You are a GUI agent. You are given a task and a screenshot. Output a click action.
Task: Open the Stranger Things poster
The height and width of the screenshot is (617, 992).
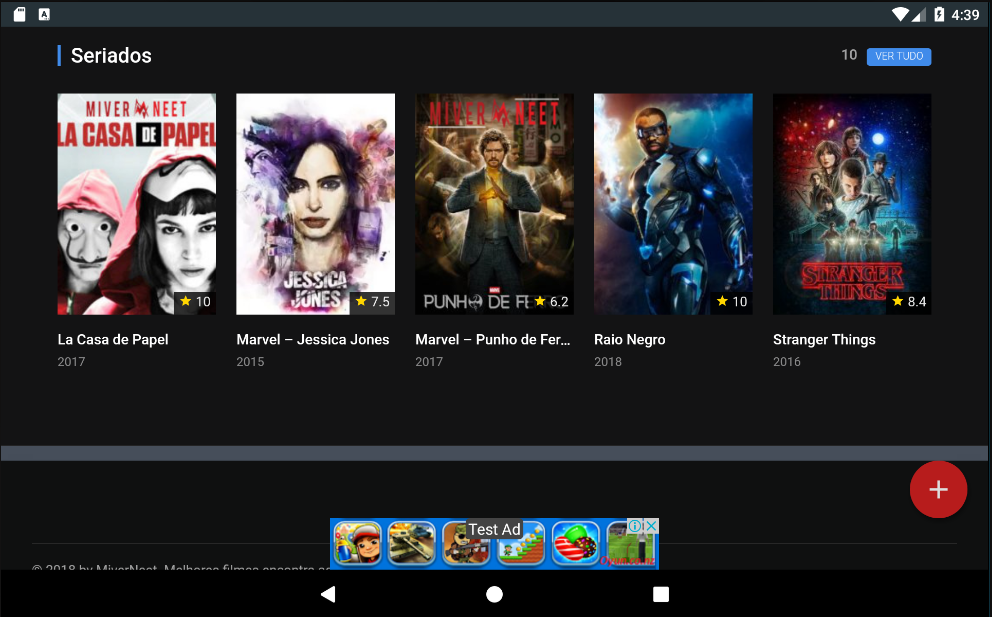pyautogui.click(x=852, y=204)
